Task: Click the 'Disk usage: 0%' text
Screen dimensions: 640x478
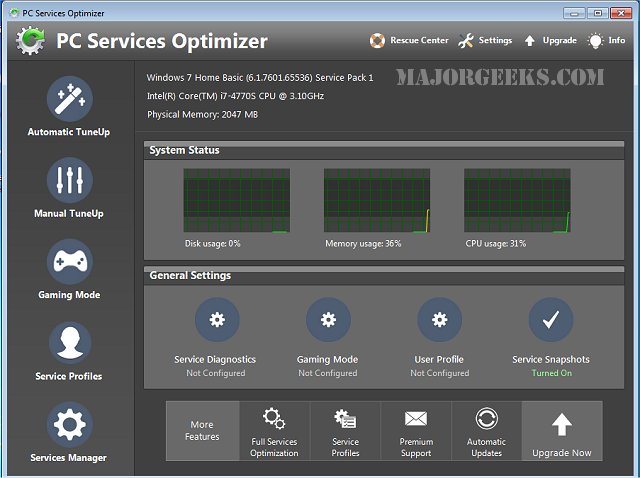Action: (x=213, y=244)
